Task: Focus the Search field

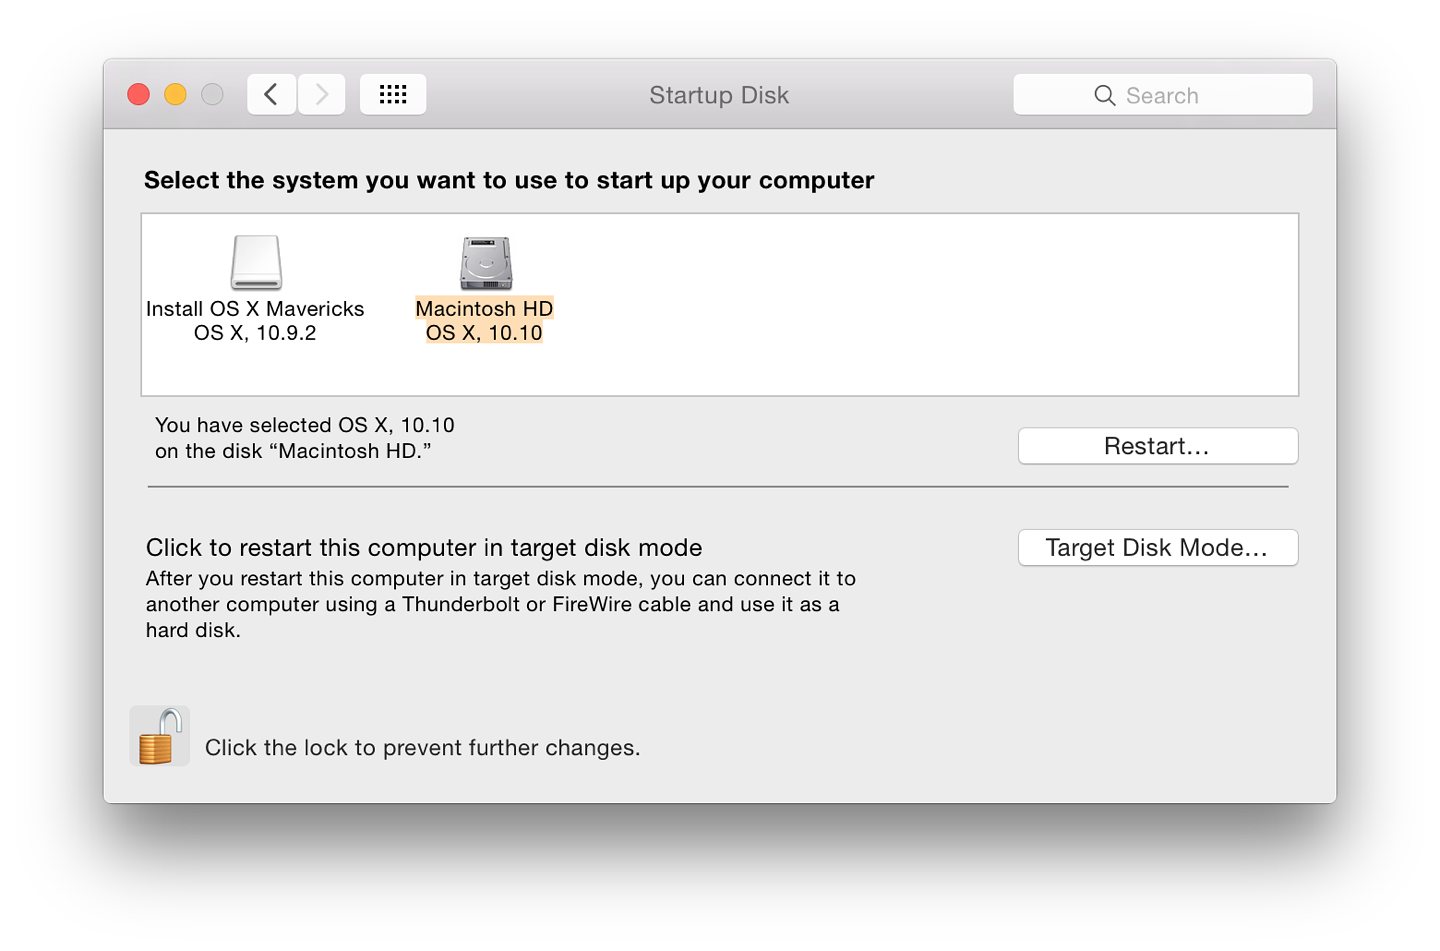Action: click(x=1162, y=95)
